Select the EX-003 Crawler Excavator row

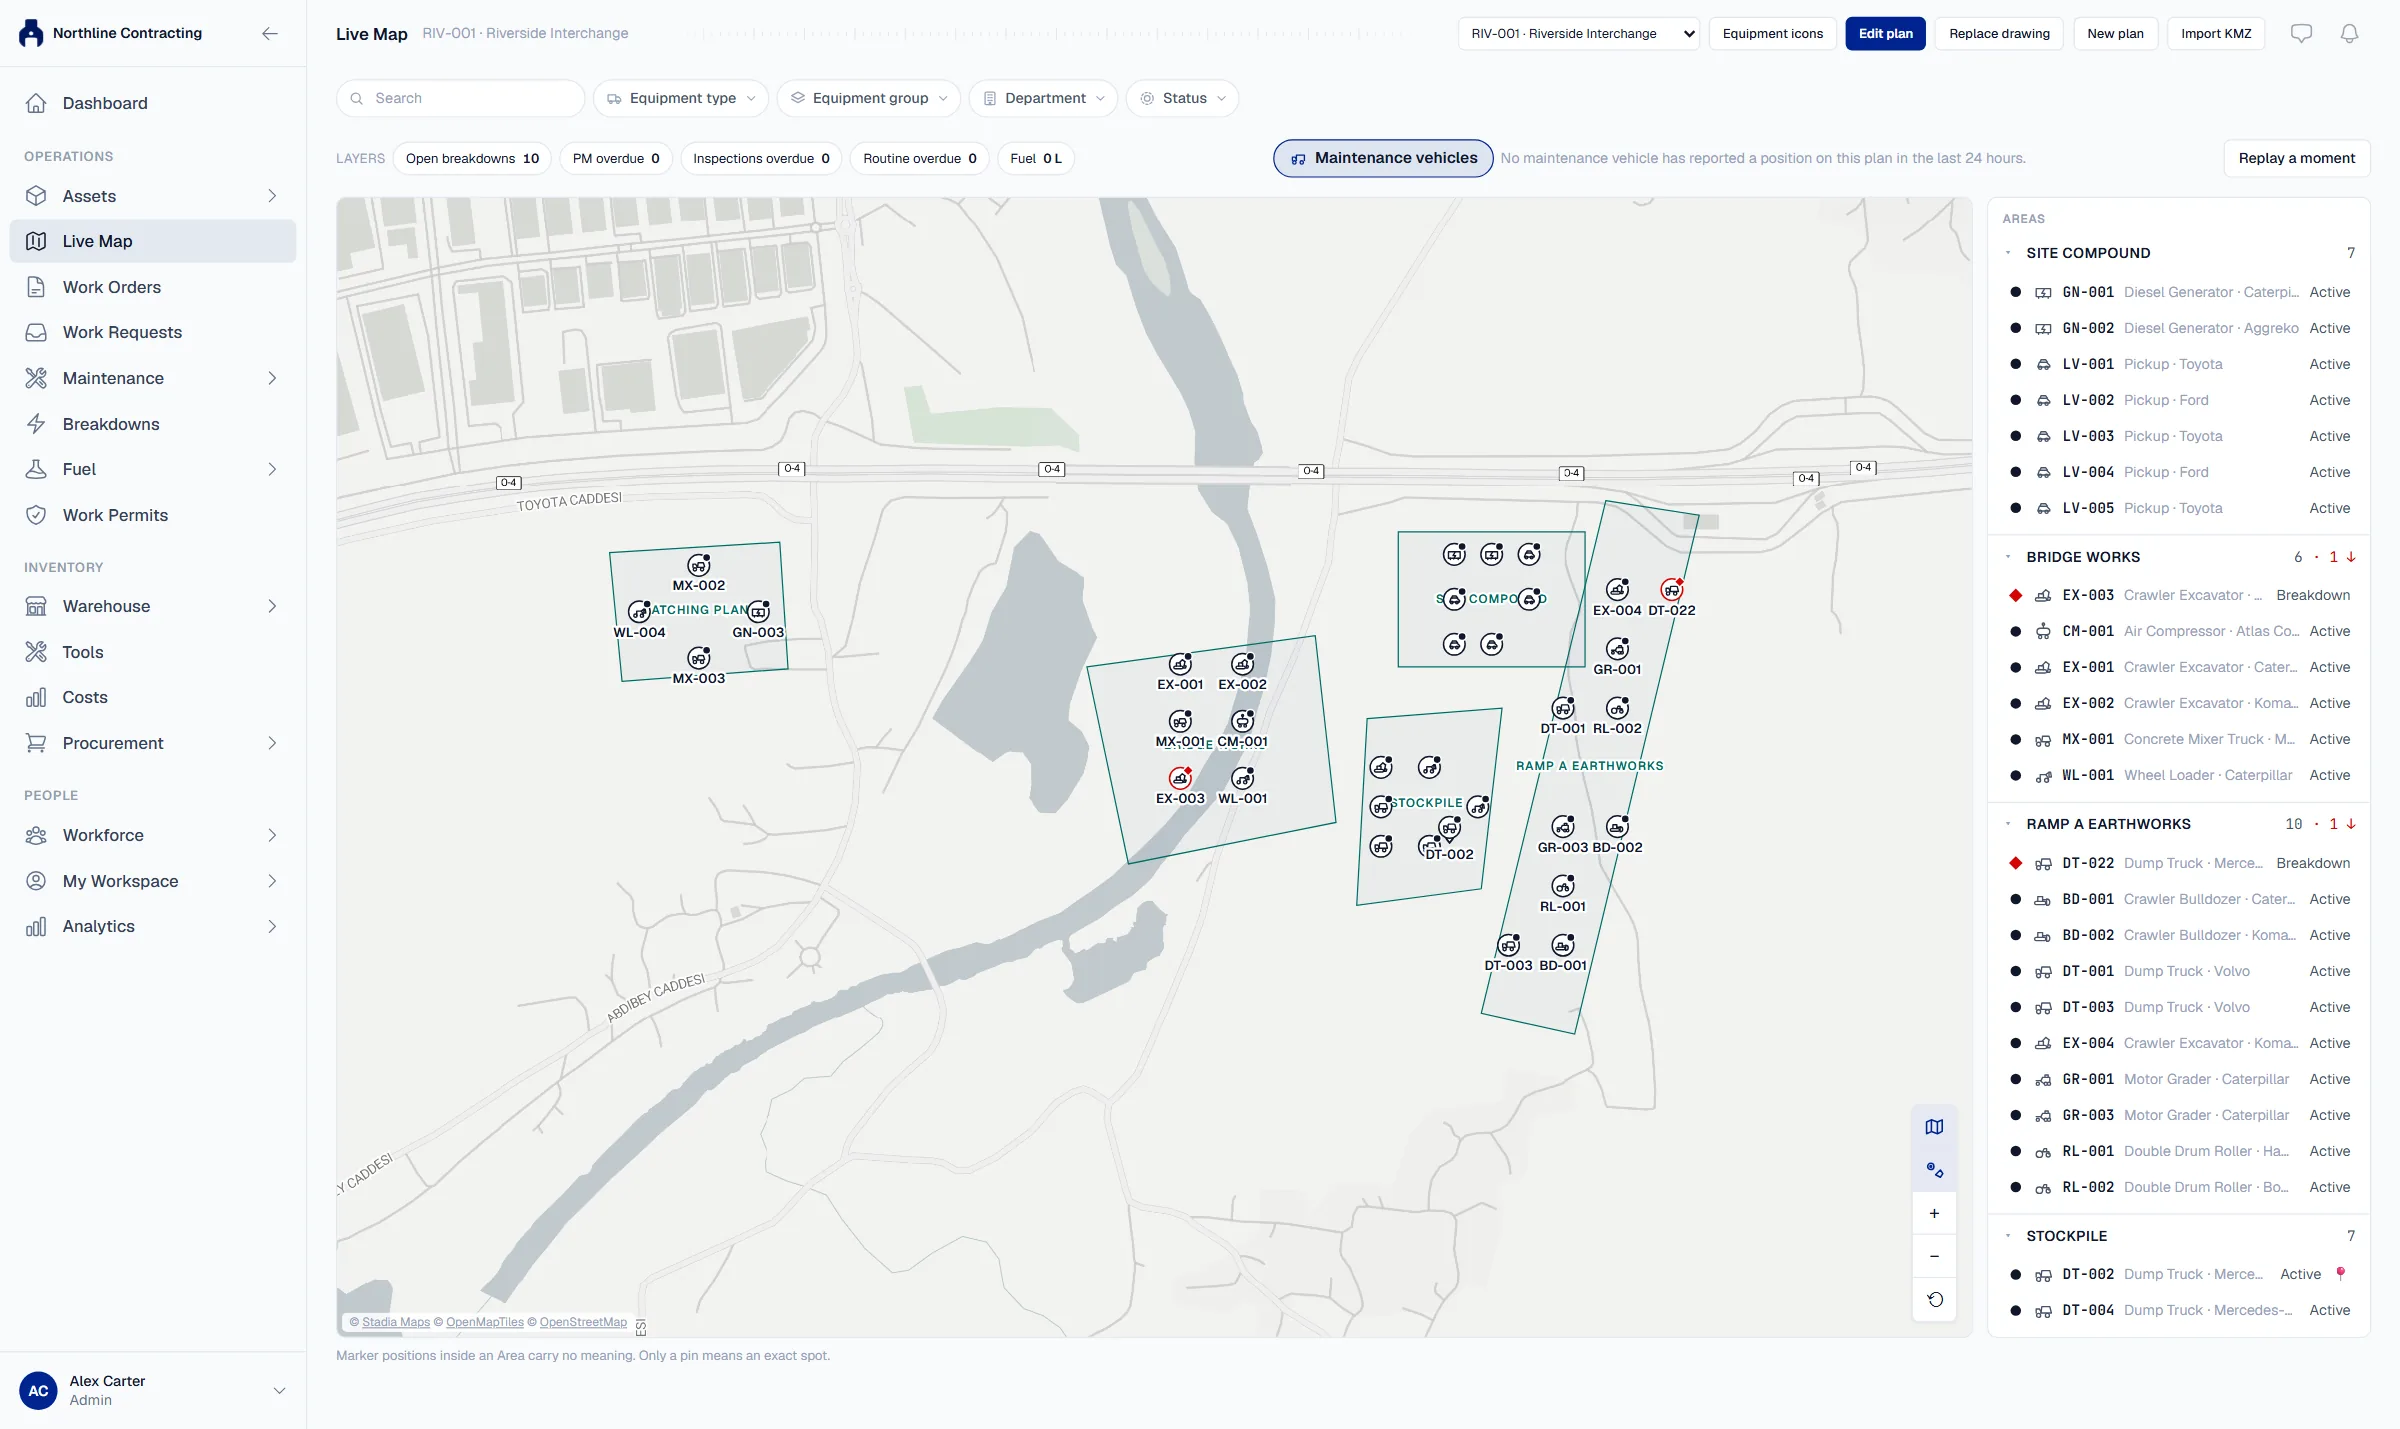tap(2179, 595)
